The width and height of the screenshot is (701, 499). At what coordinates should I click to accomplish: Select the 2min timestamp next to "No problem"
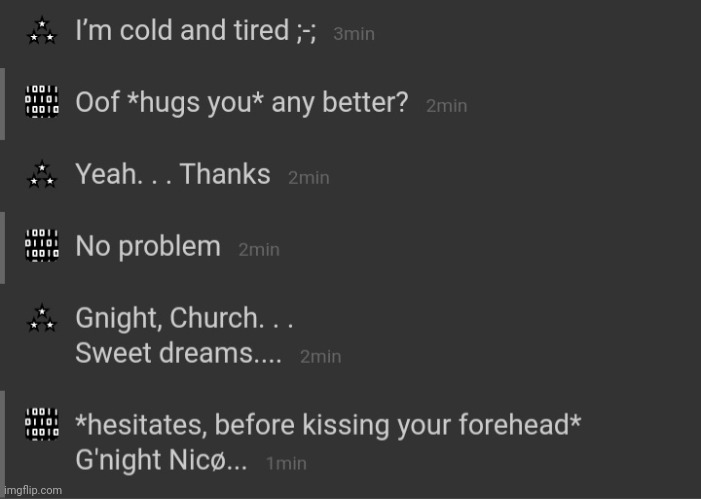(x=259, y=250)
